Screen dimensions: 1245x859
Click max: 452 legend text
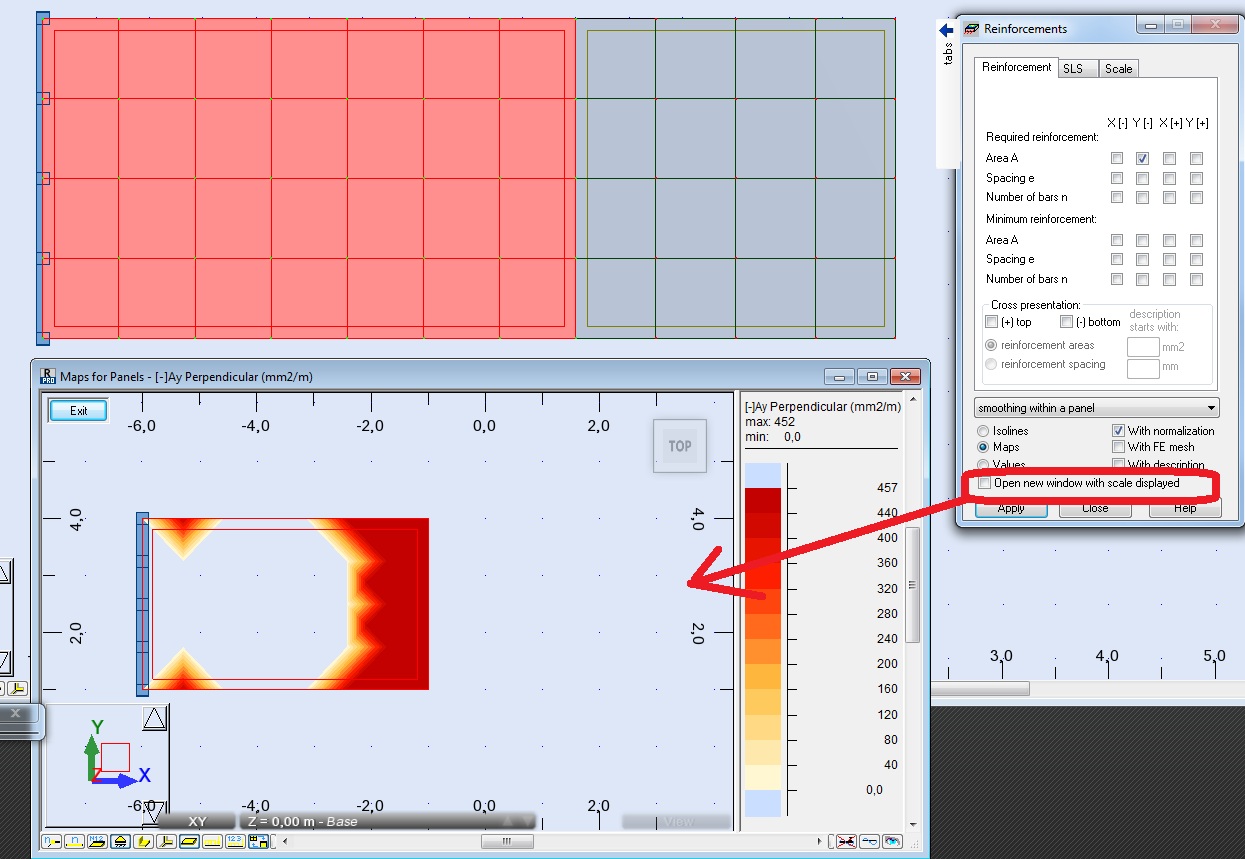click(769, 421)
